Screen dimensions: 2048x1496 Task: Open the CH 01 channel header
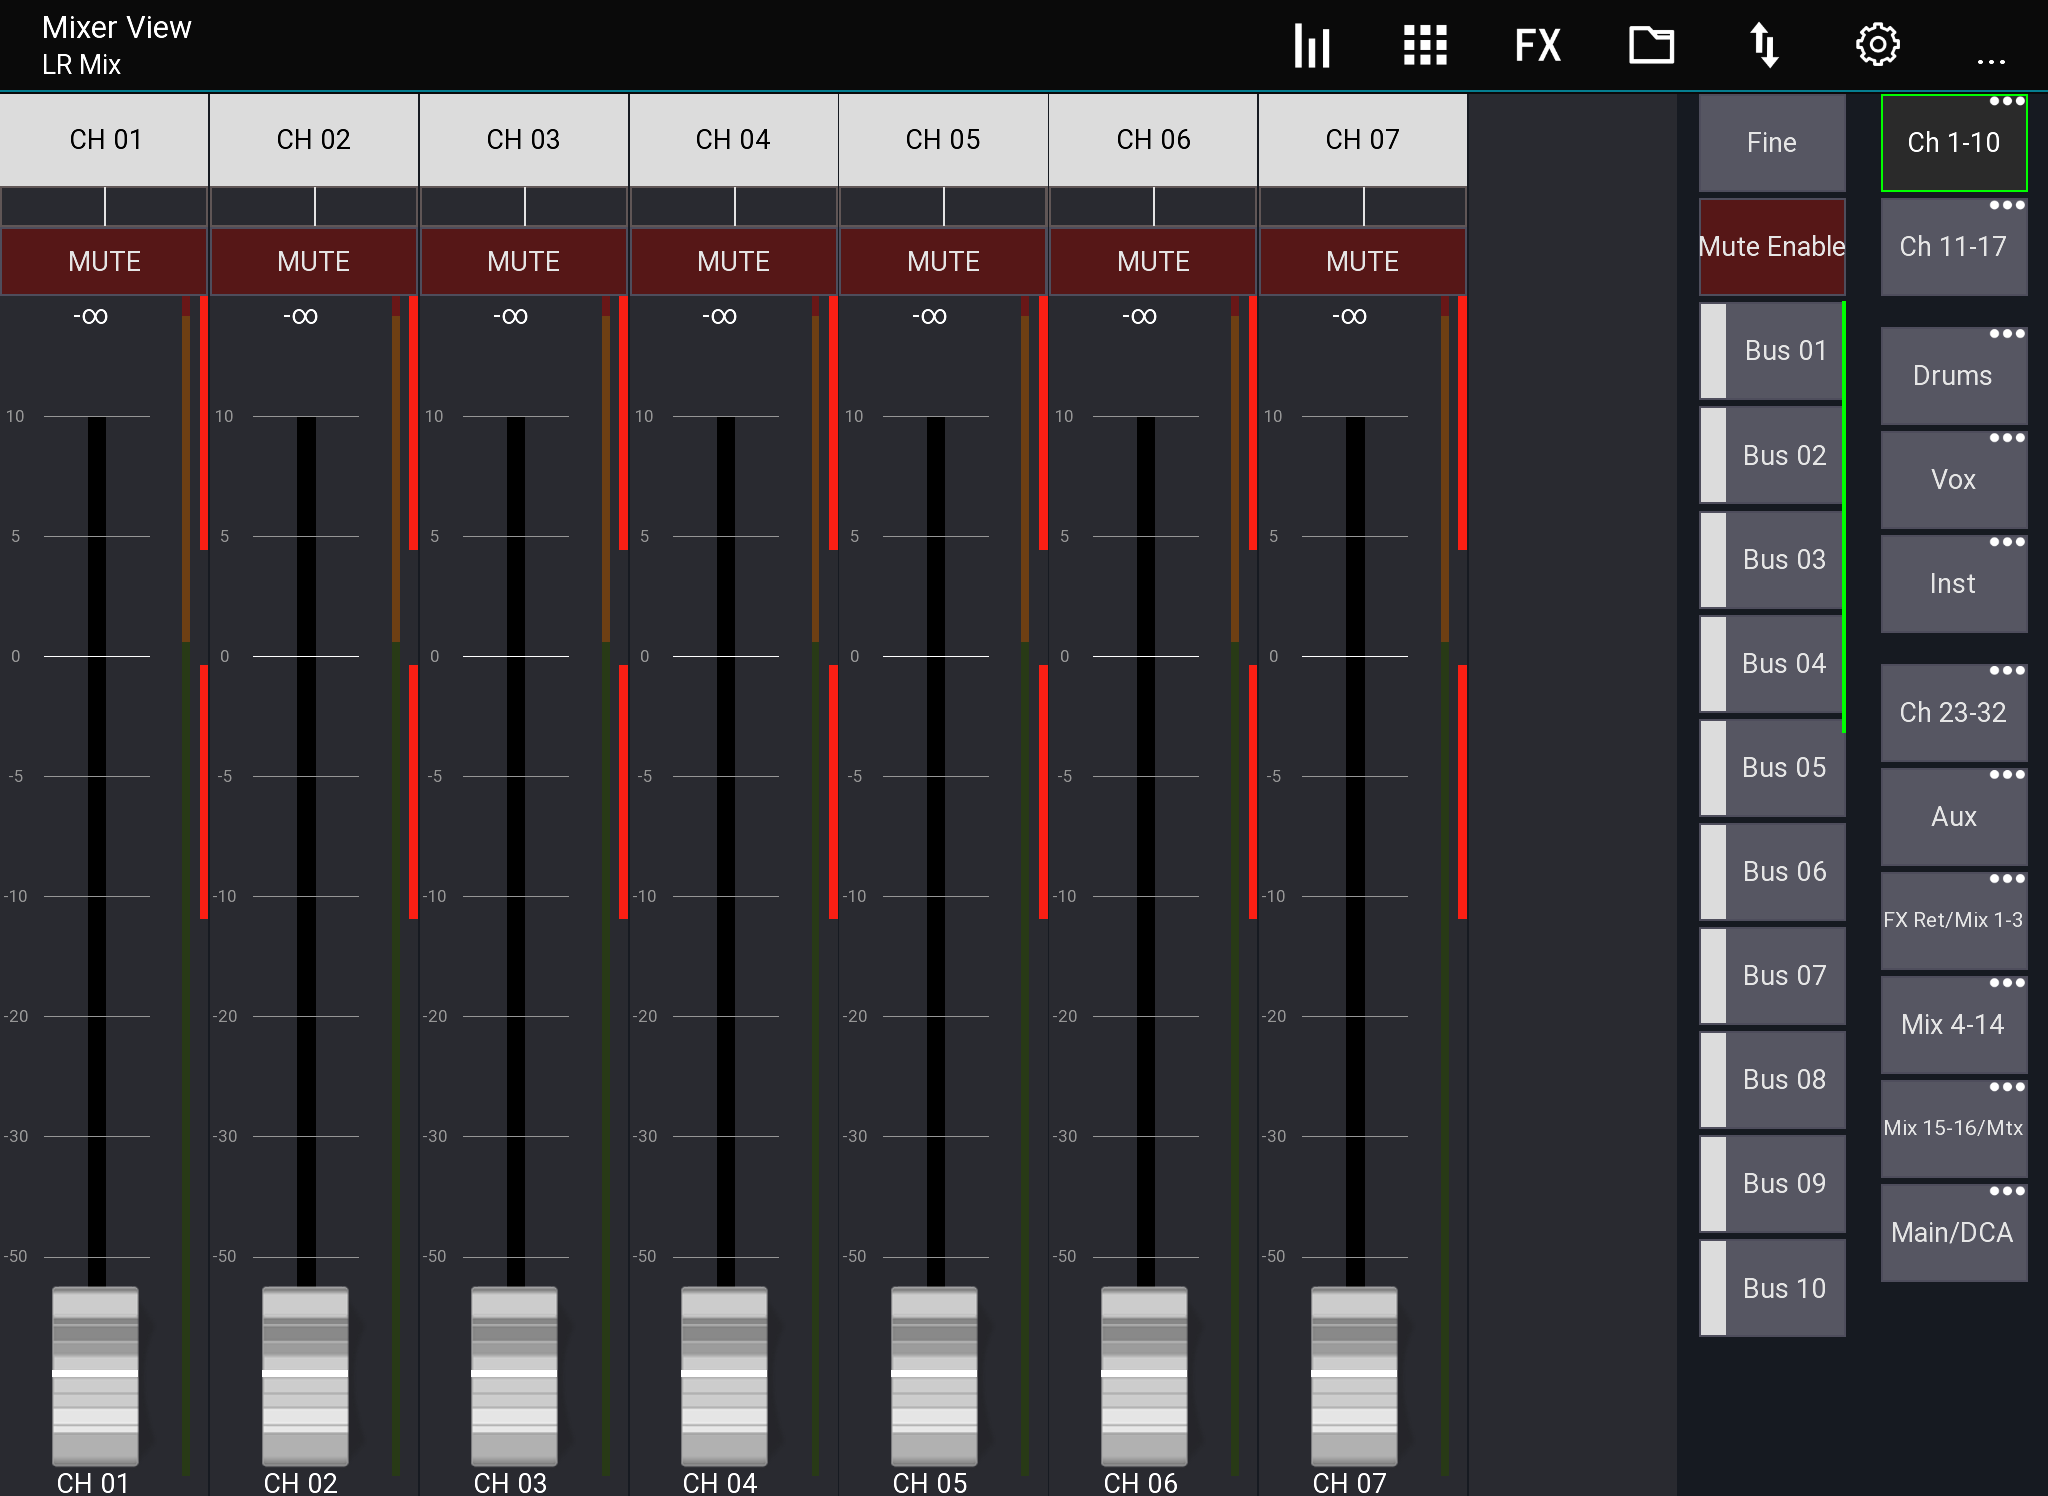point(104,140)
